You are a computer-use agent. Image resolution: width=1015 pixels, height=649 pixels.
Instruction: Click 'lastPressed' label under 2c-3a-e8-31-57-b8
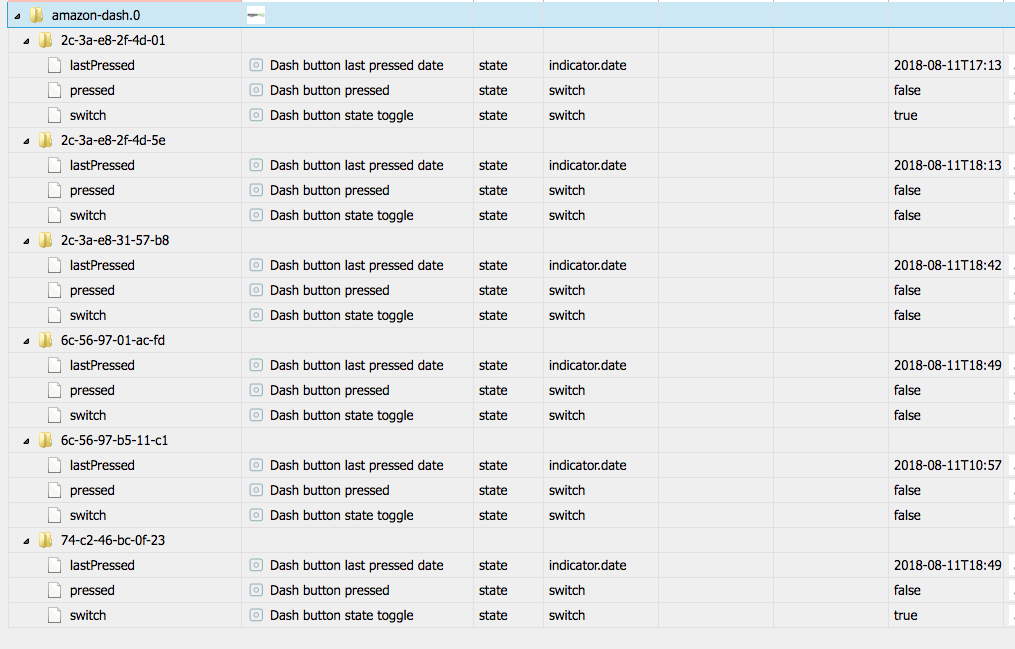[x=102, y=265]
